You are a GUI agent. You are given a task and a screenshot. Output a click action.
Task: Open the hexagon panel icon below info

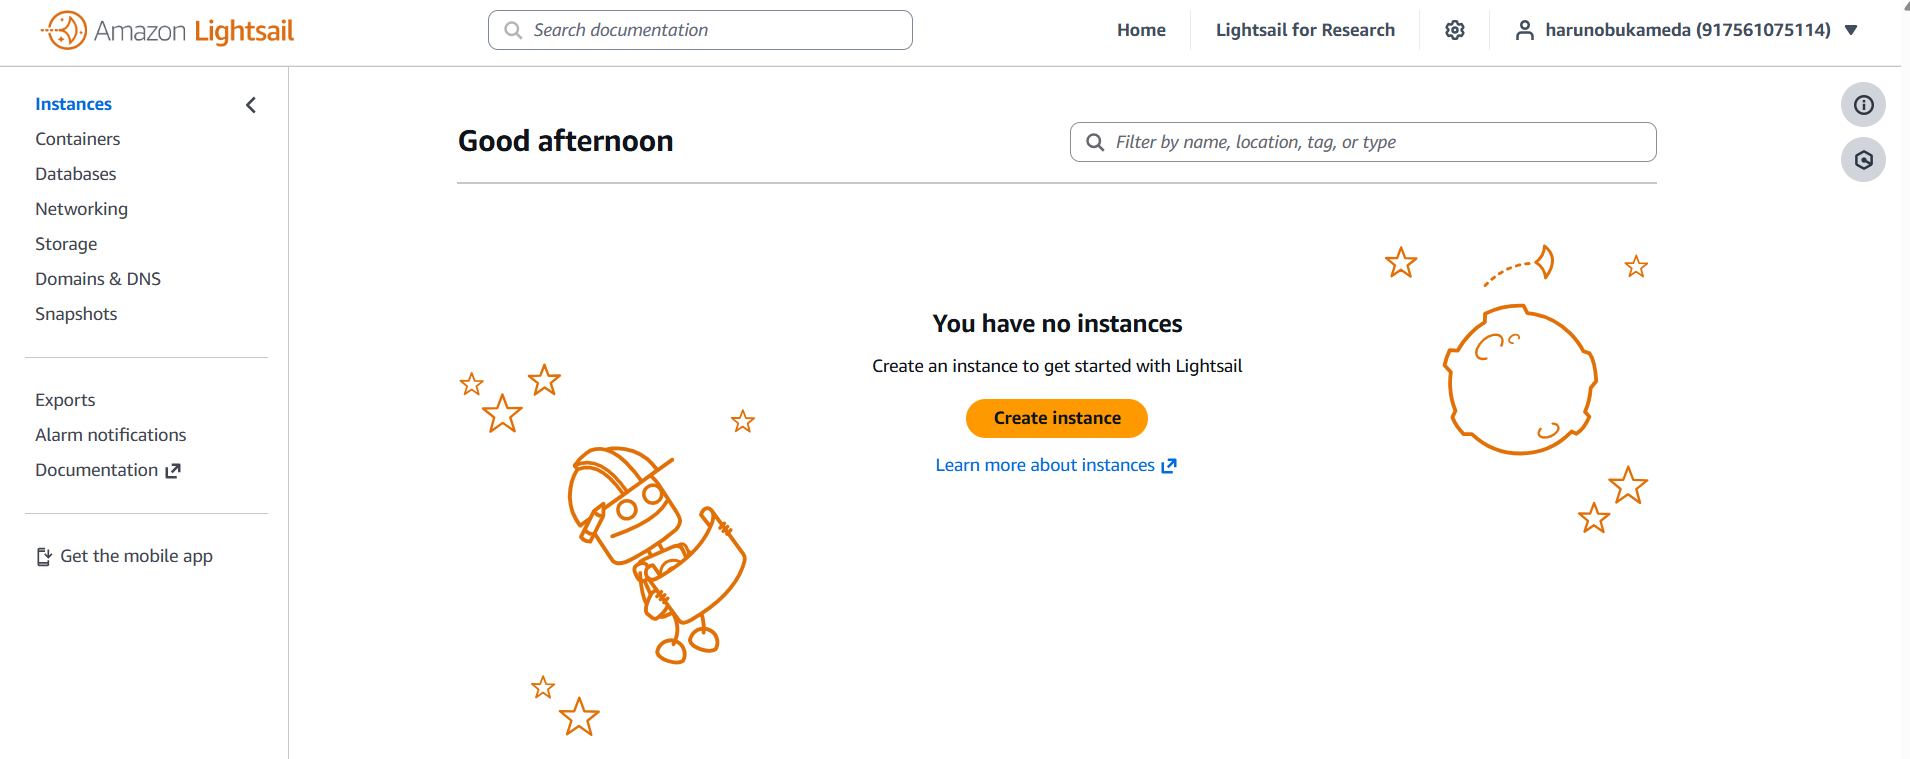[1863, 160]
